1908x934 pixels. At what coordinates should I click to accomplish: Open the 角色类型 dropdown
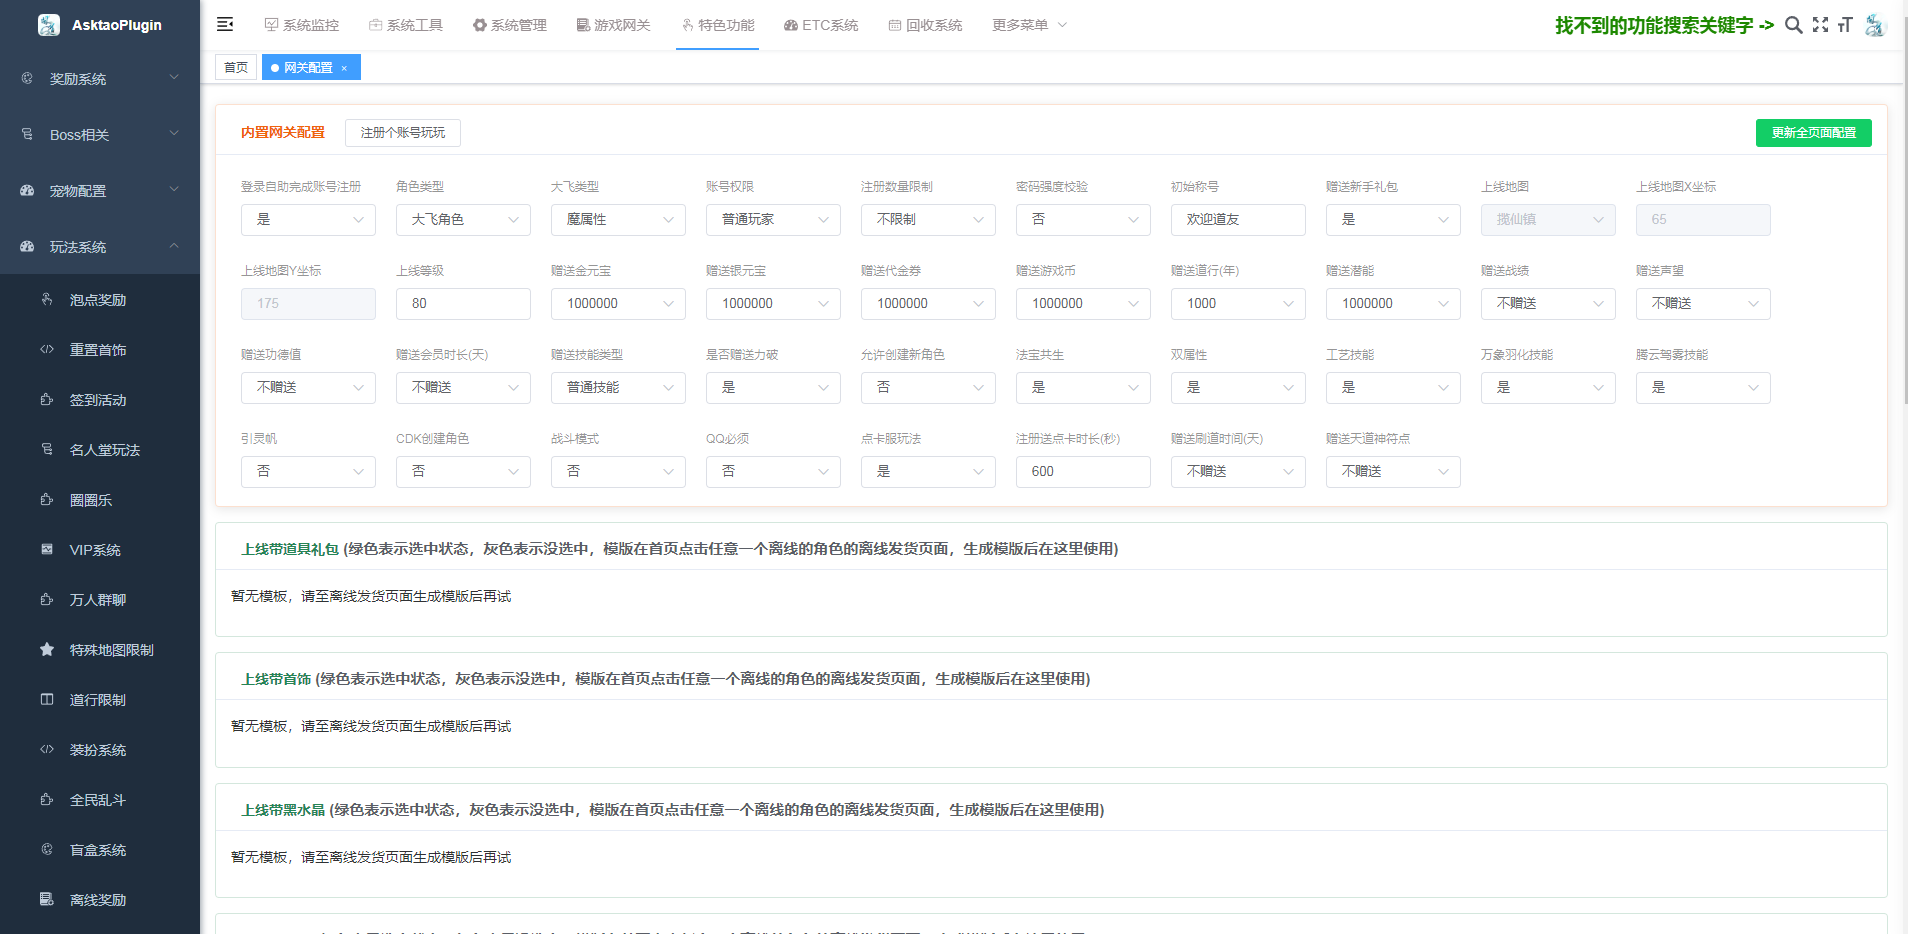click(463, 220)
